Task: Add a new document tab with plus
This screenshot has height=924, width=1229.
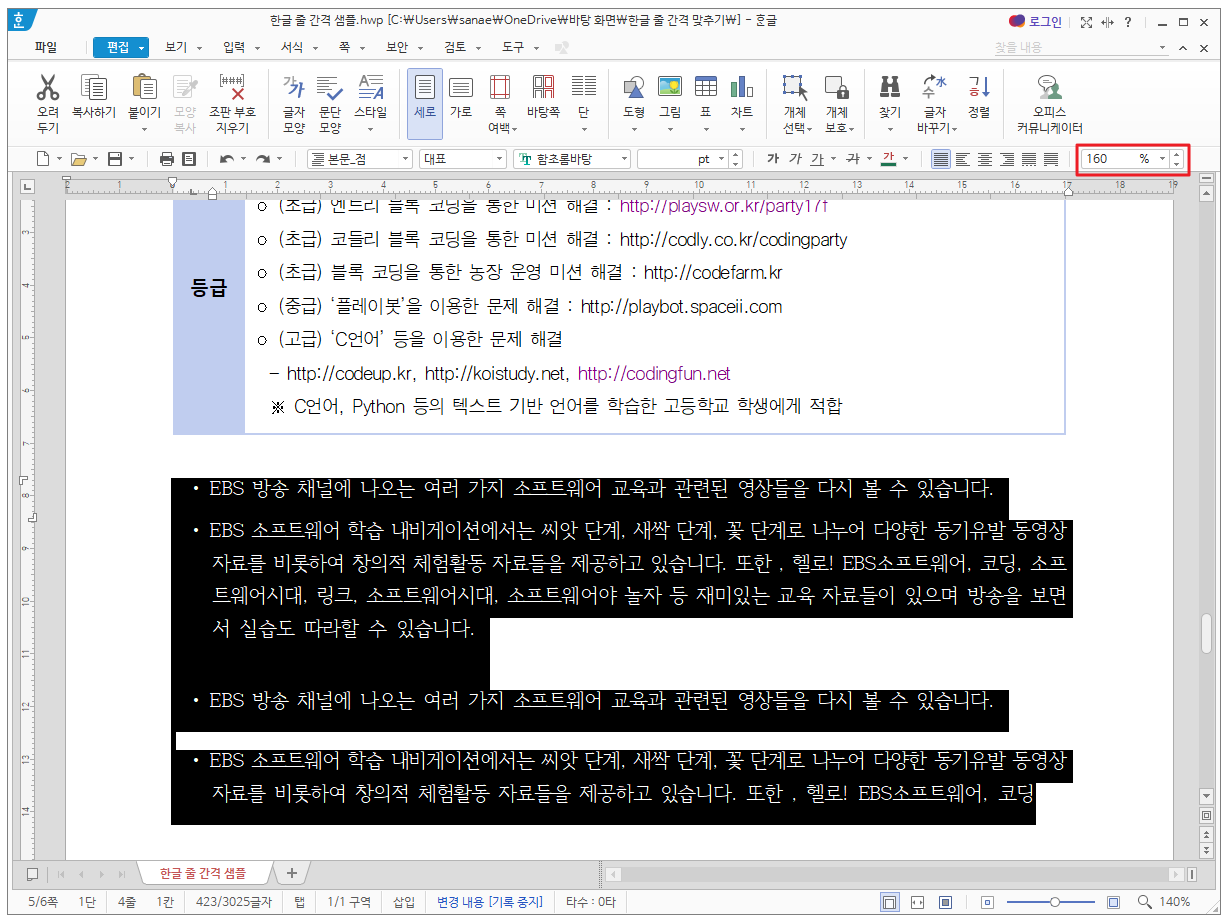Action: 292,873
